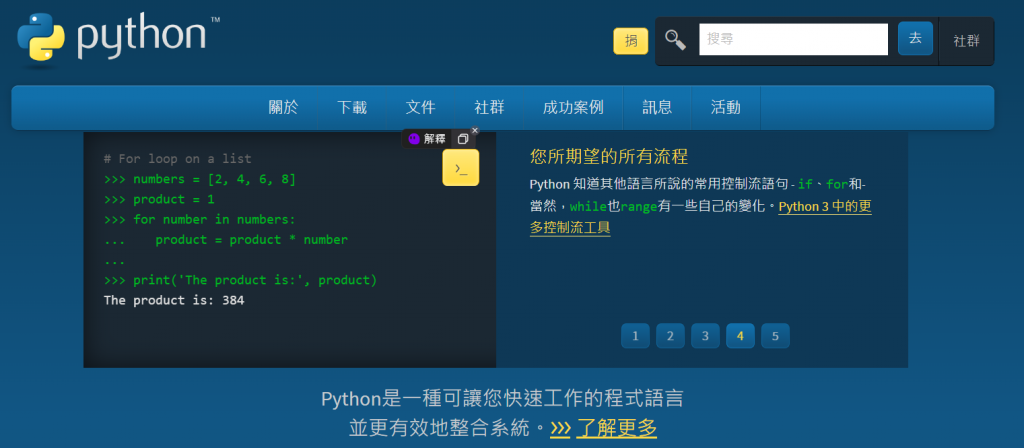Click the yellow 捐 donate button
This screenshot has height=448, width=1024.
[x=631, y=41]
